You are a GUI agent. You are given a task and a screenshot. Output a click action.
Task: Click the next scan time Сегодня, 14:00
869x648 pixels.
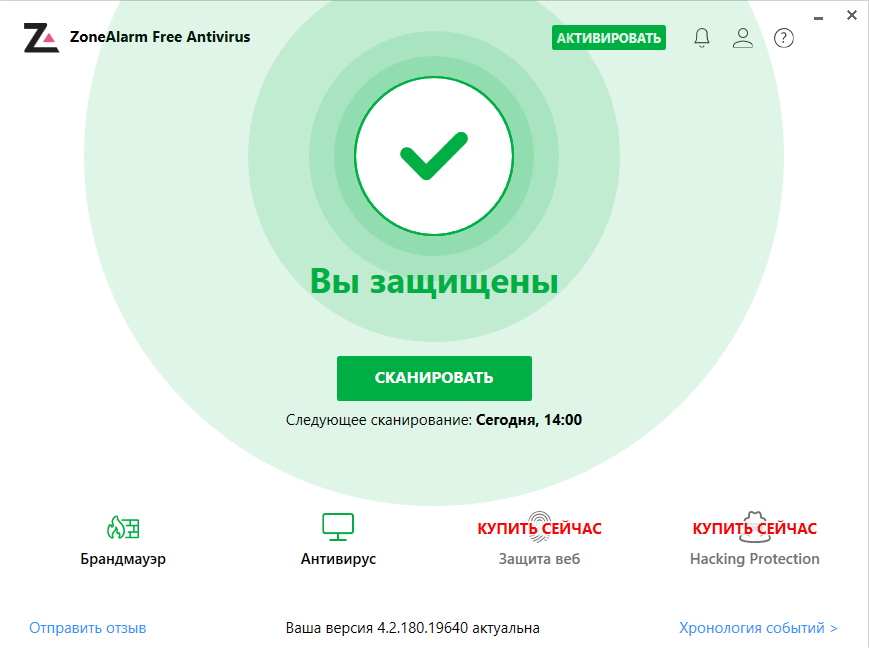[x=529, y=420]
